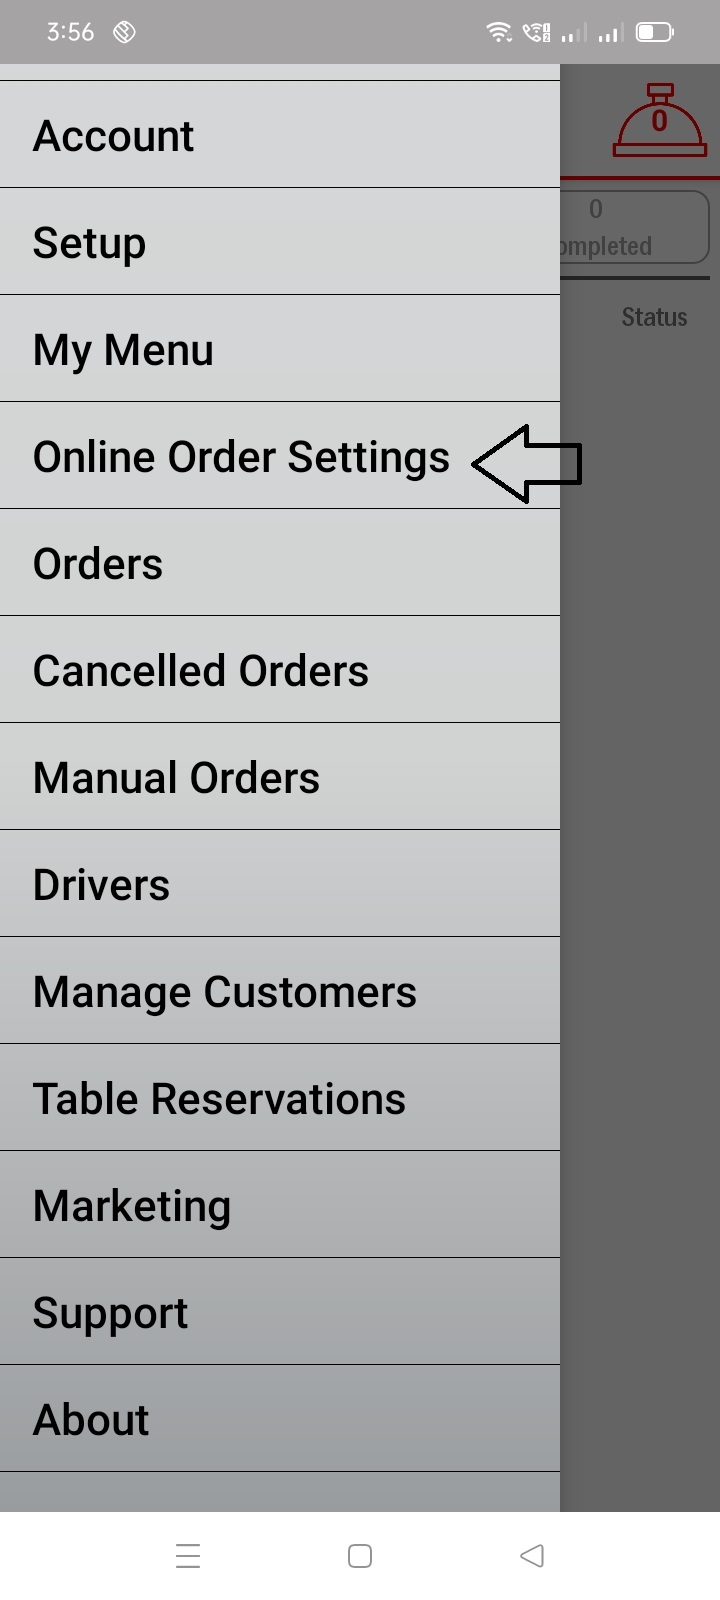Show the About screen
This screenshot has height=1600, width=720.
point(280,1418)
